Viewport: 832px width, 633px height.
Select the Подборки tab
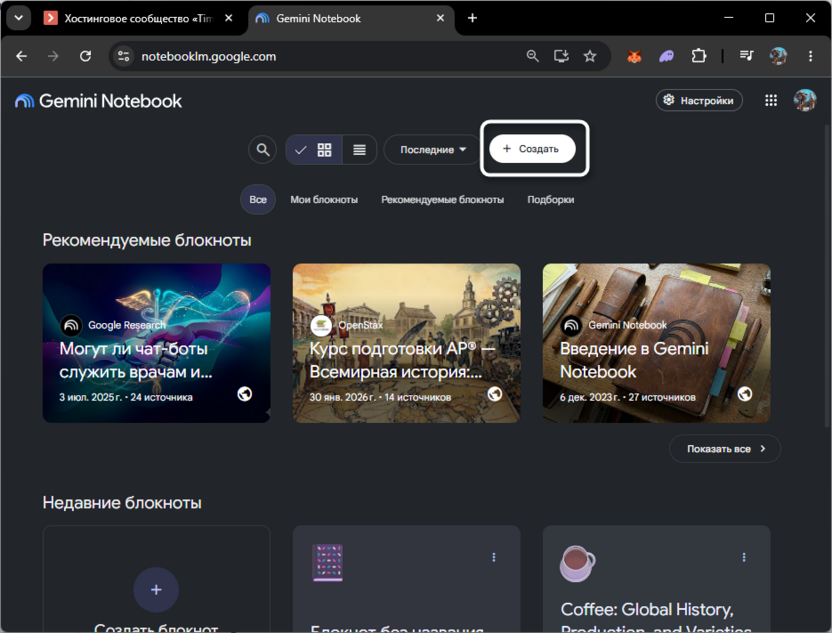pyautogui.click(x=550, y=200)
